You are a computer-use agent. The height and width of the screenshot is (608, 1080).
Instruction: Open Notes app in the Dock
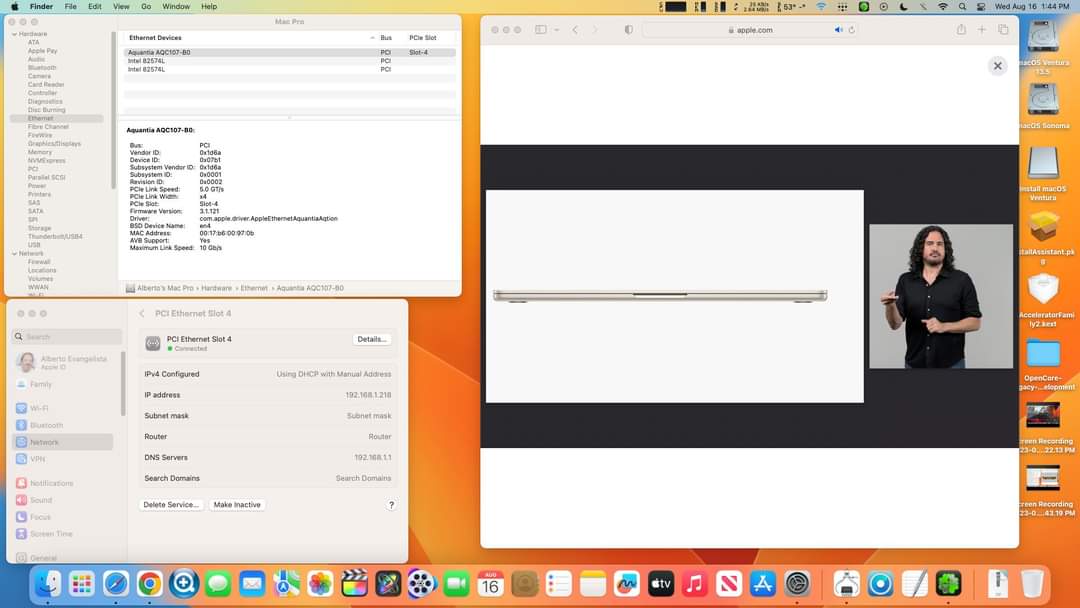[592, 585]
